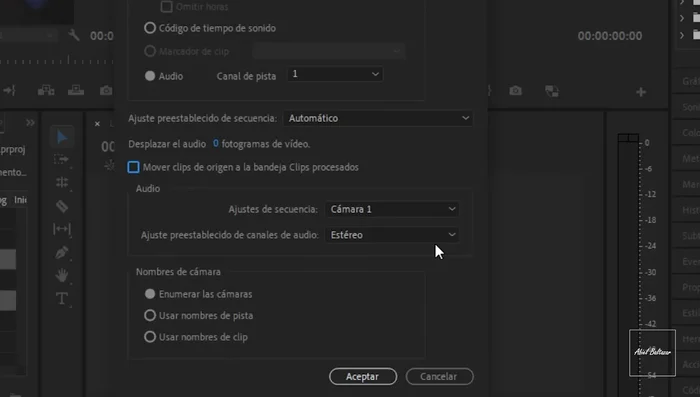Select the .prproj item in Project panel
Screen dimensions: 700x397
[12, 149]
